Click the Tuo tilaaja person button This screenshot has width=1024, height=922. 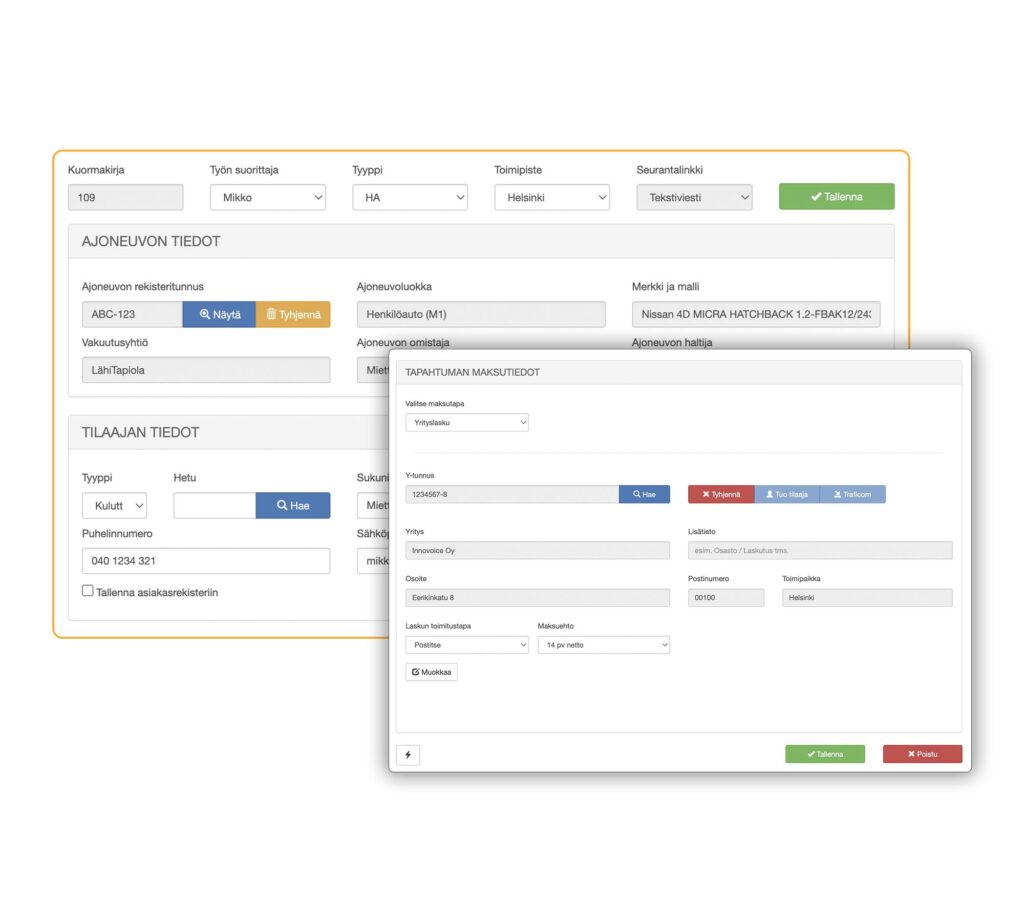787,494
